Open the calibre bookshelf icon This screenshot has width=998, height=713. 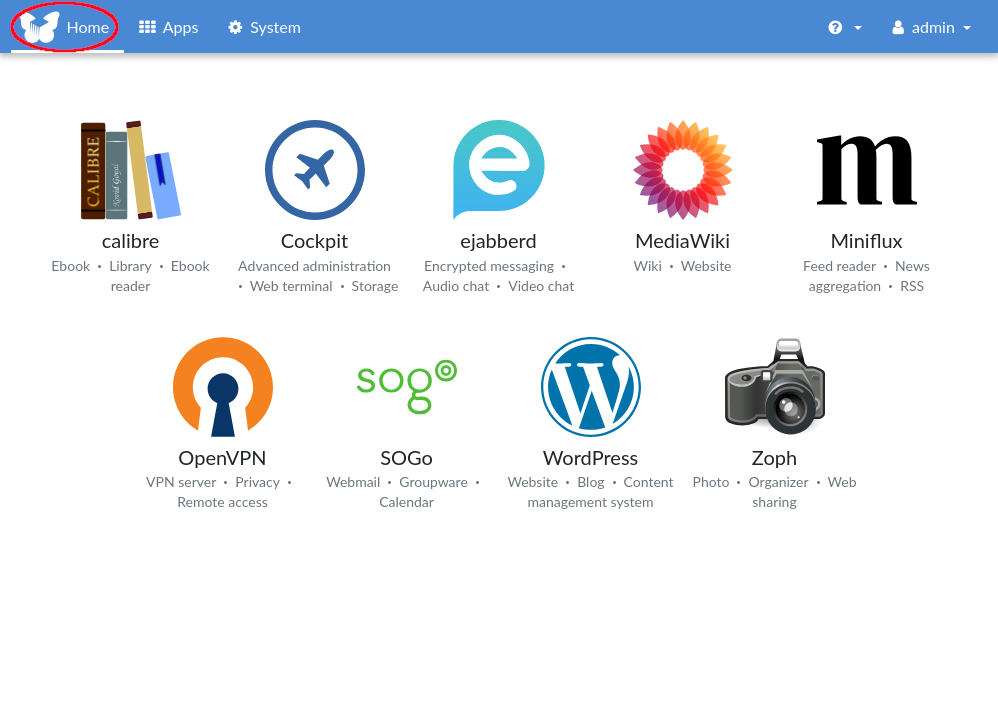click(x=130, y=170)
